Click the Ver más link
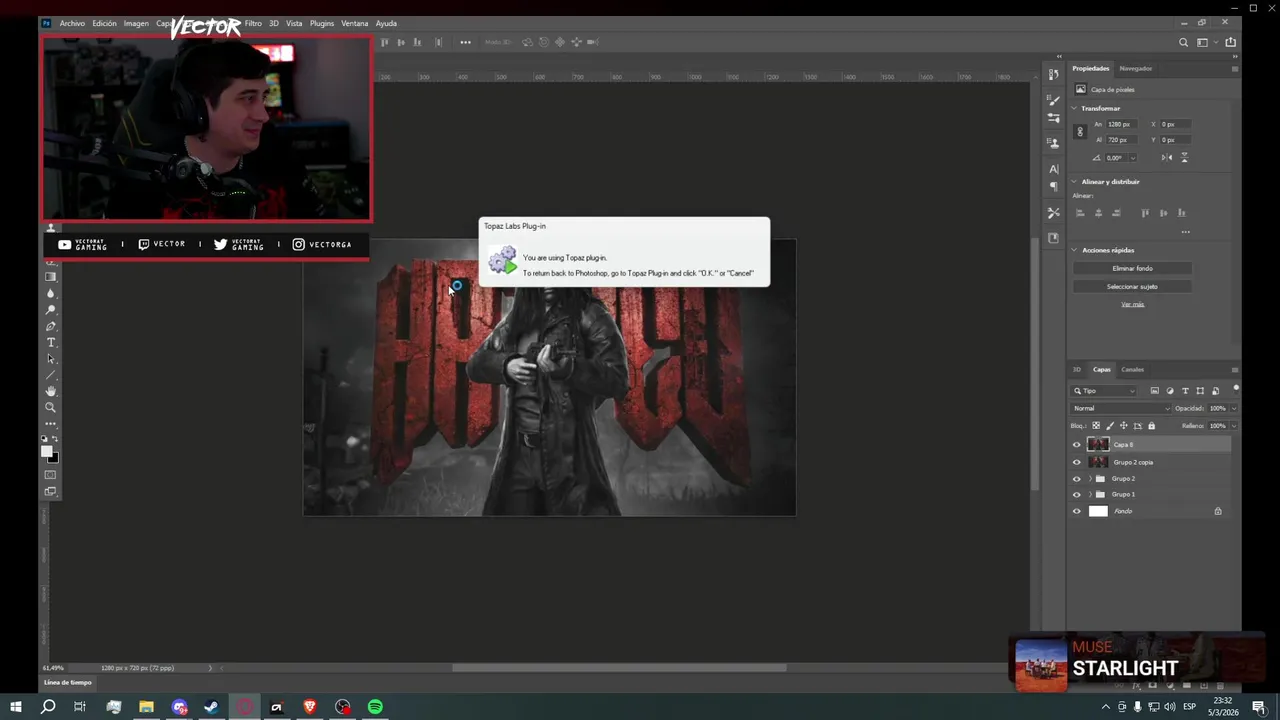This screenshot has width=1280, height=720. click(1132, 304)
